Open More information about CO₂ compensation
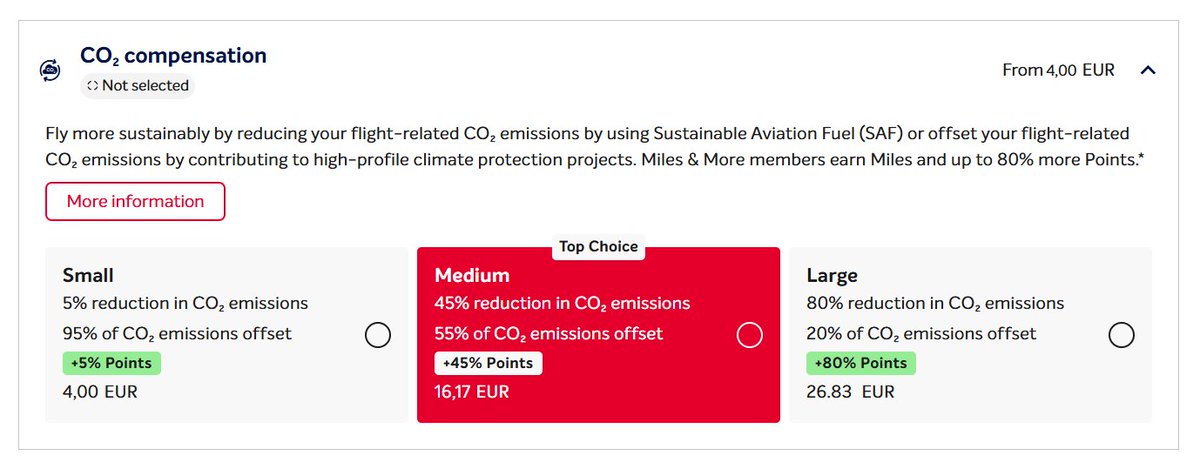 135,201
